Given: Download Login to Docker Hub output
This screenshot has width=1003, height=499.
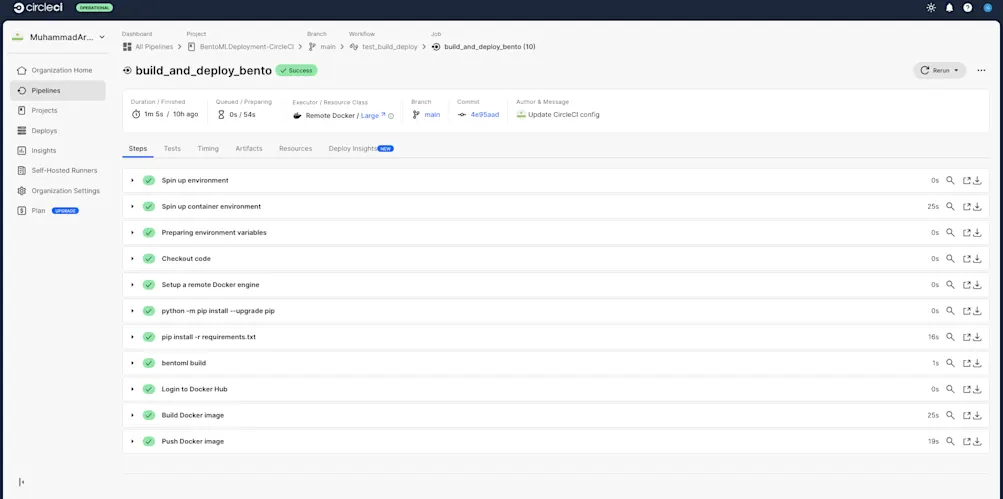Looking at the screenshot, I should (977, 389).
